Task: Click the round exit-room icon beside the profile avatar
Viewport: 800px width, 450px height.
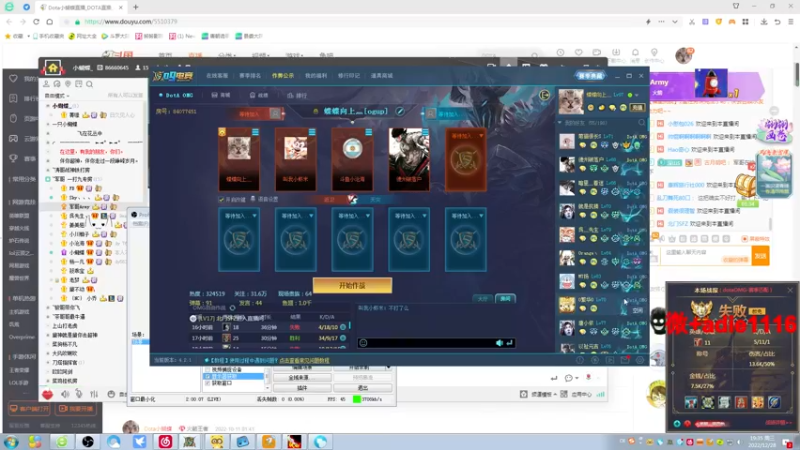Action: click(544, 95)
